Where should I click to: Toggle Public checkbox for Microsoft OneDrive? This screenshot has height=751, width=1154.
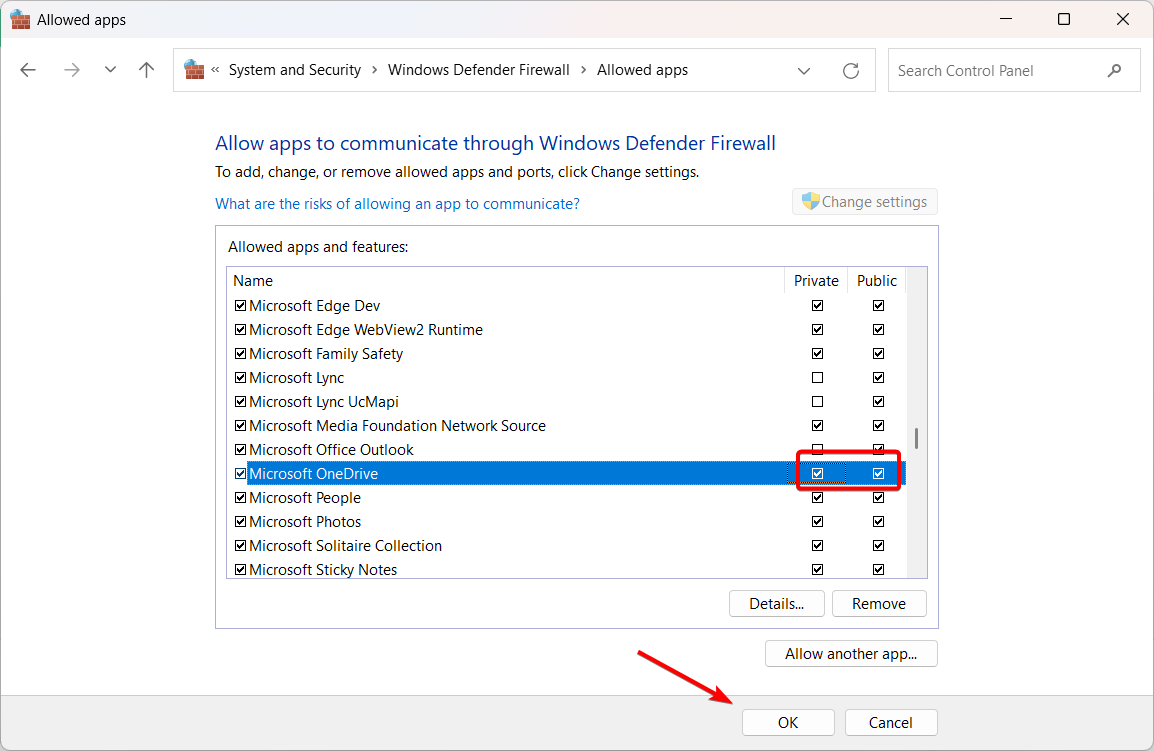point(878,474)
